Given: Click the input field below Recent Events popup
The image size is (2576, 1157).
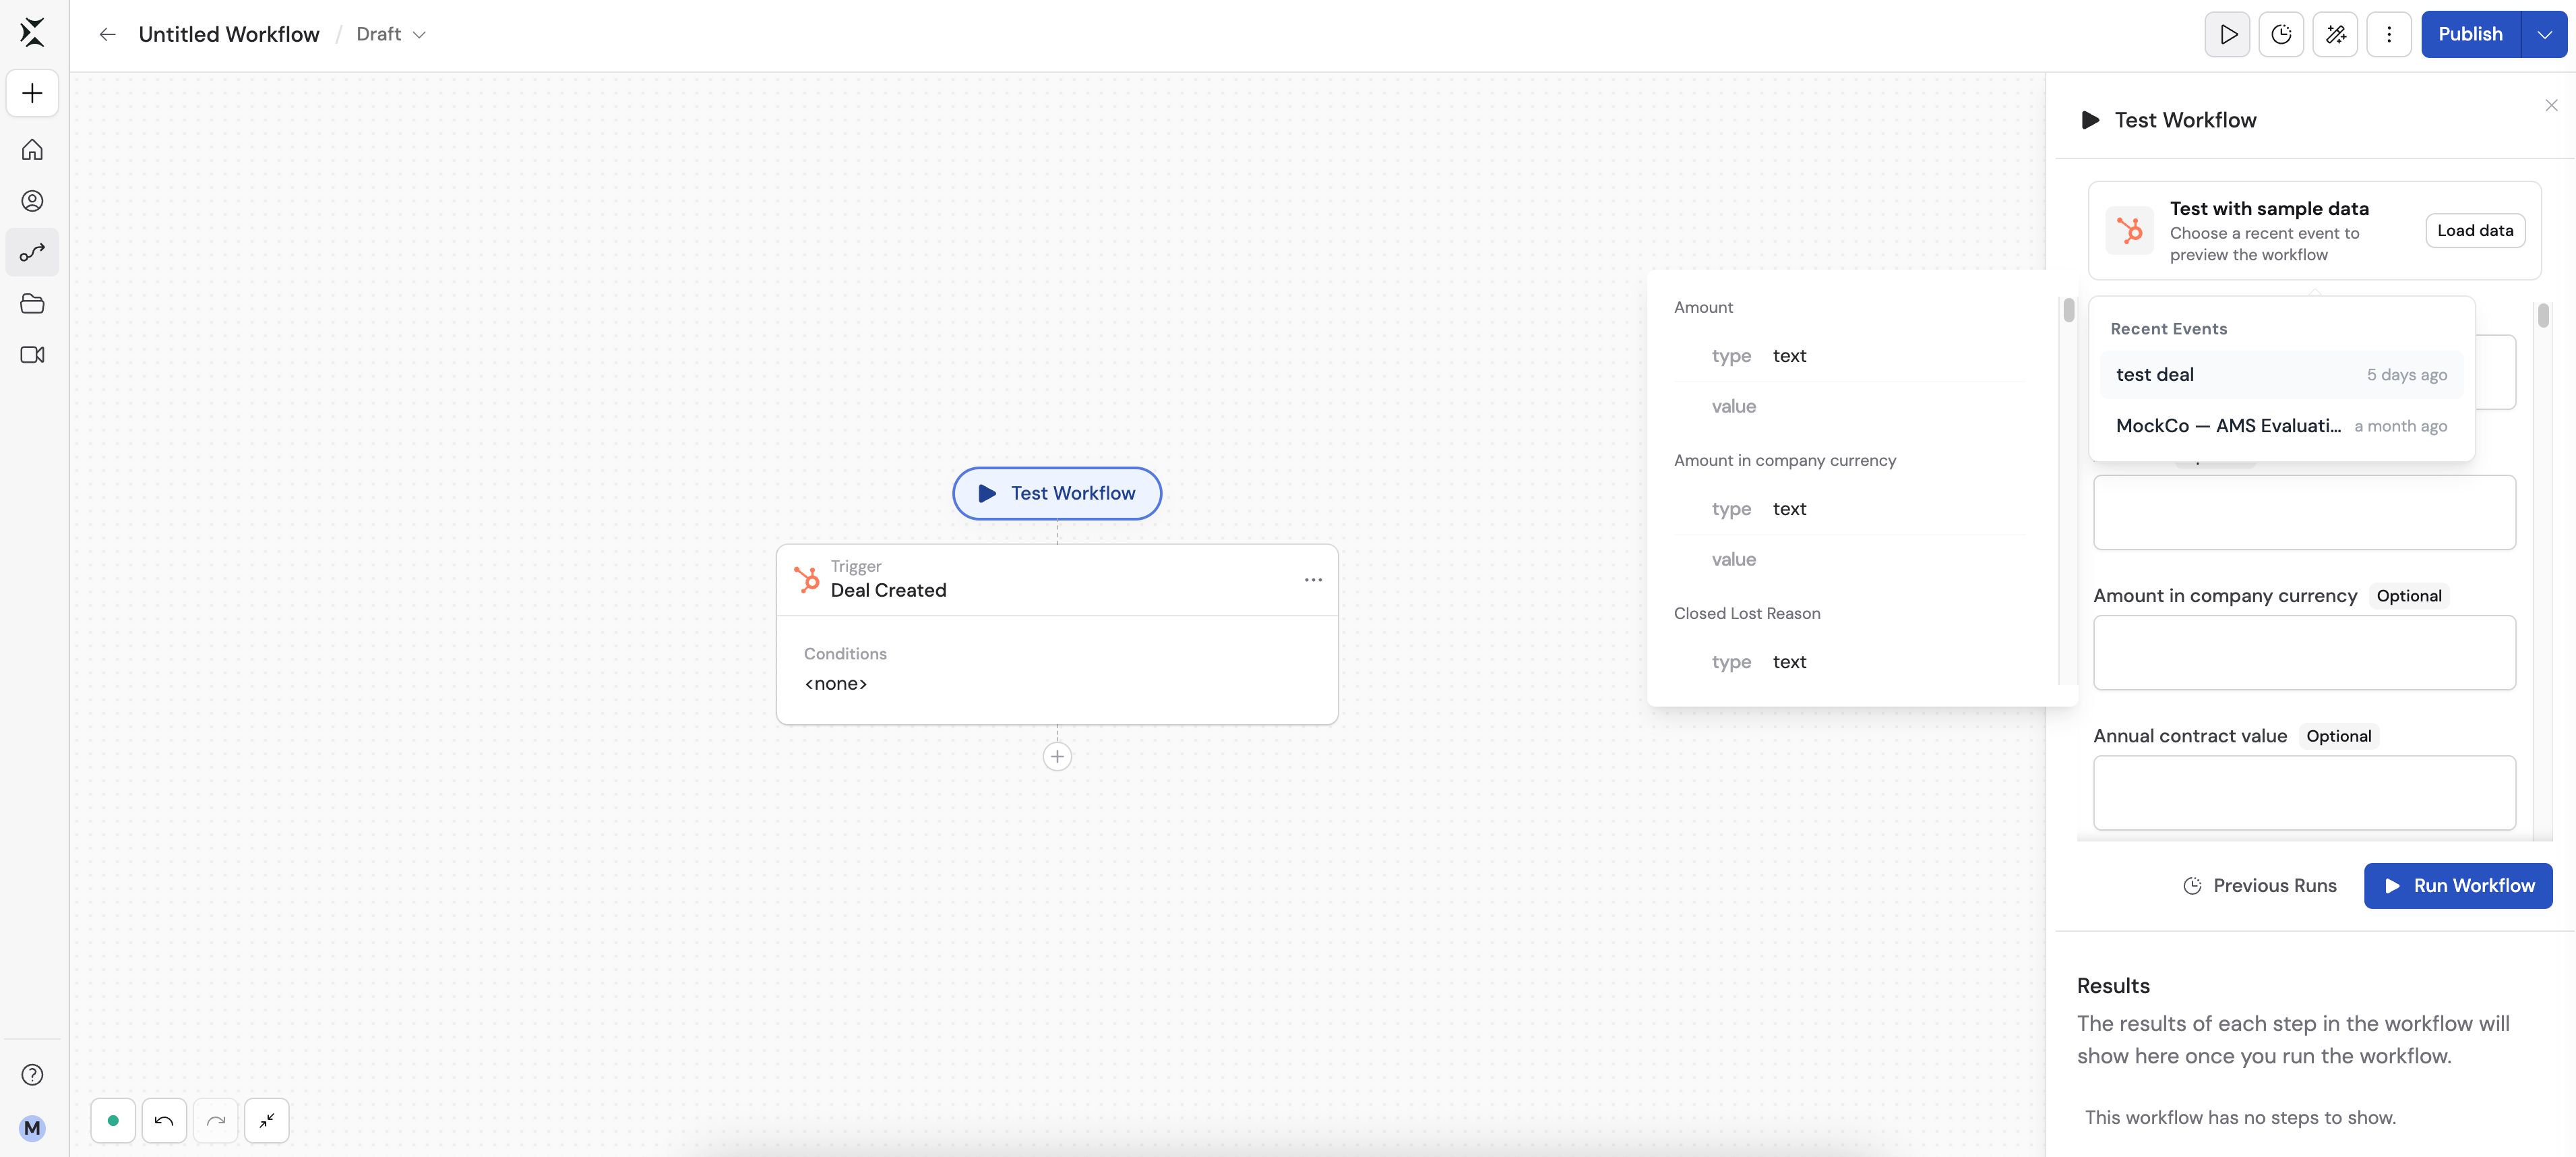Looking at the screenshot, I should pos(2304,513).
